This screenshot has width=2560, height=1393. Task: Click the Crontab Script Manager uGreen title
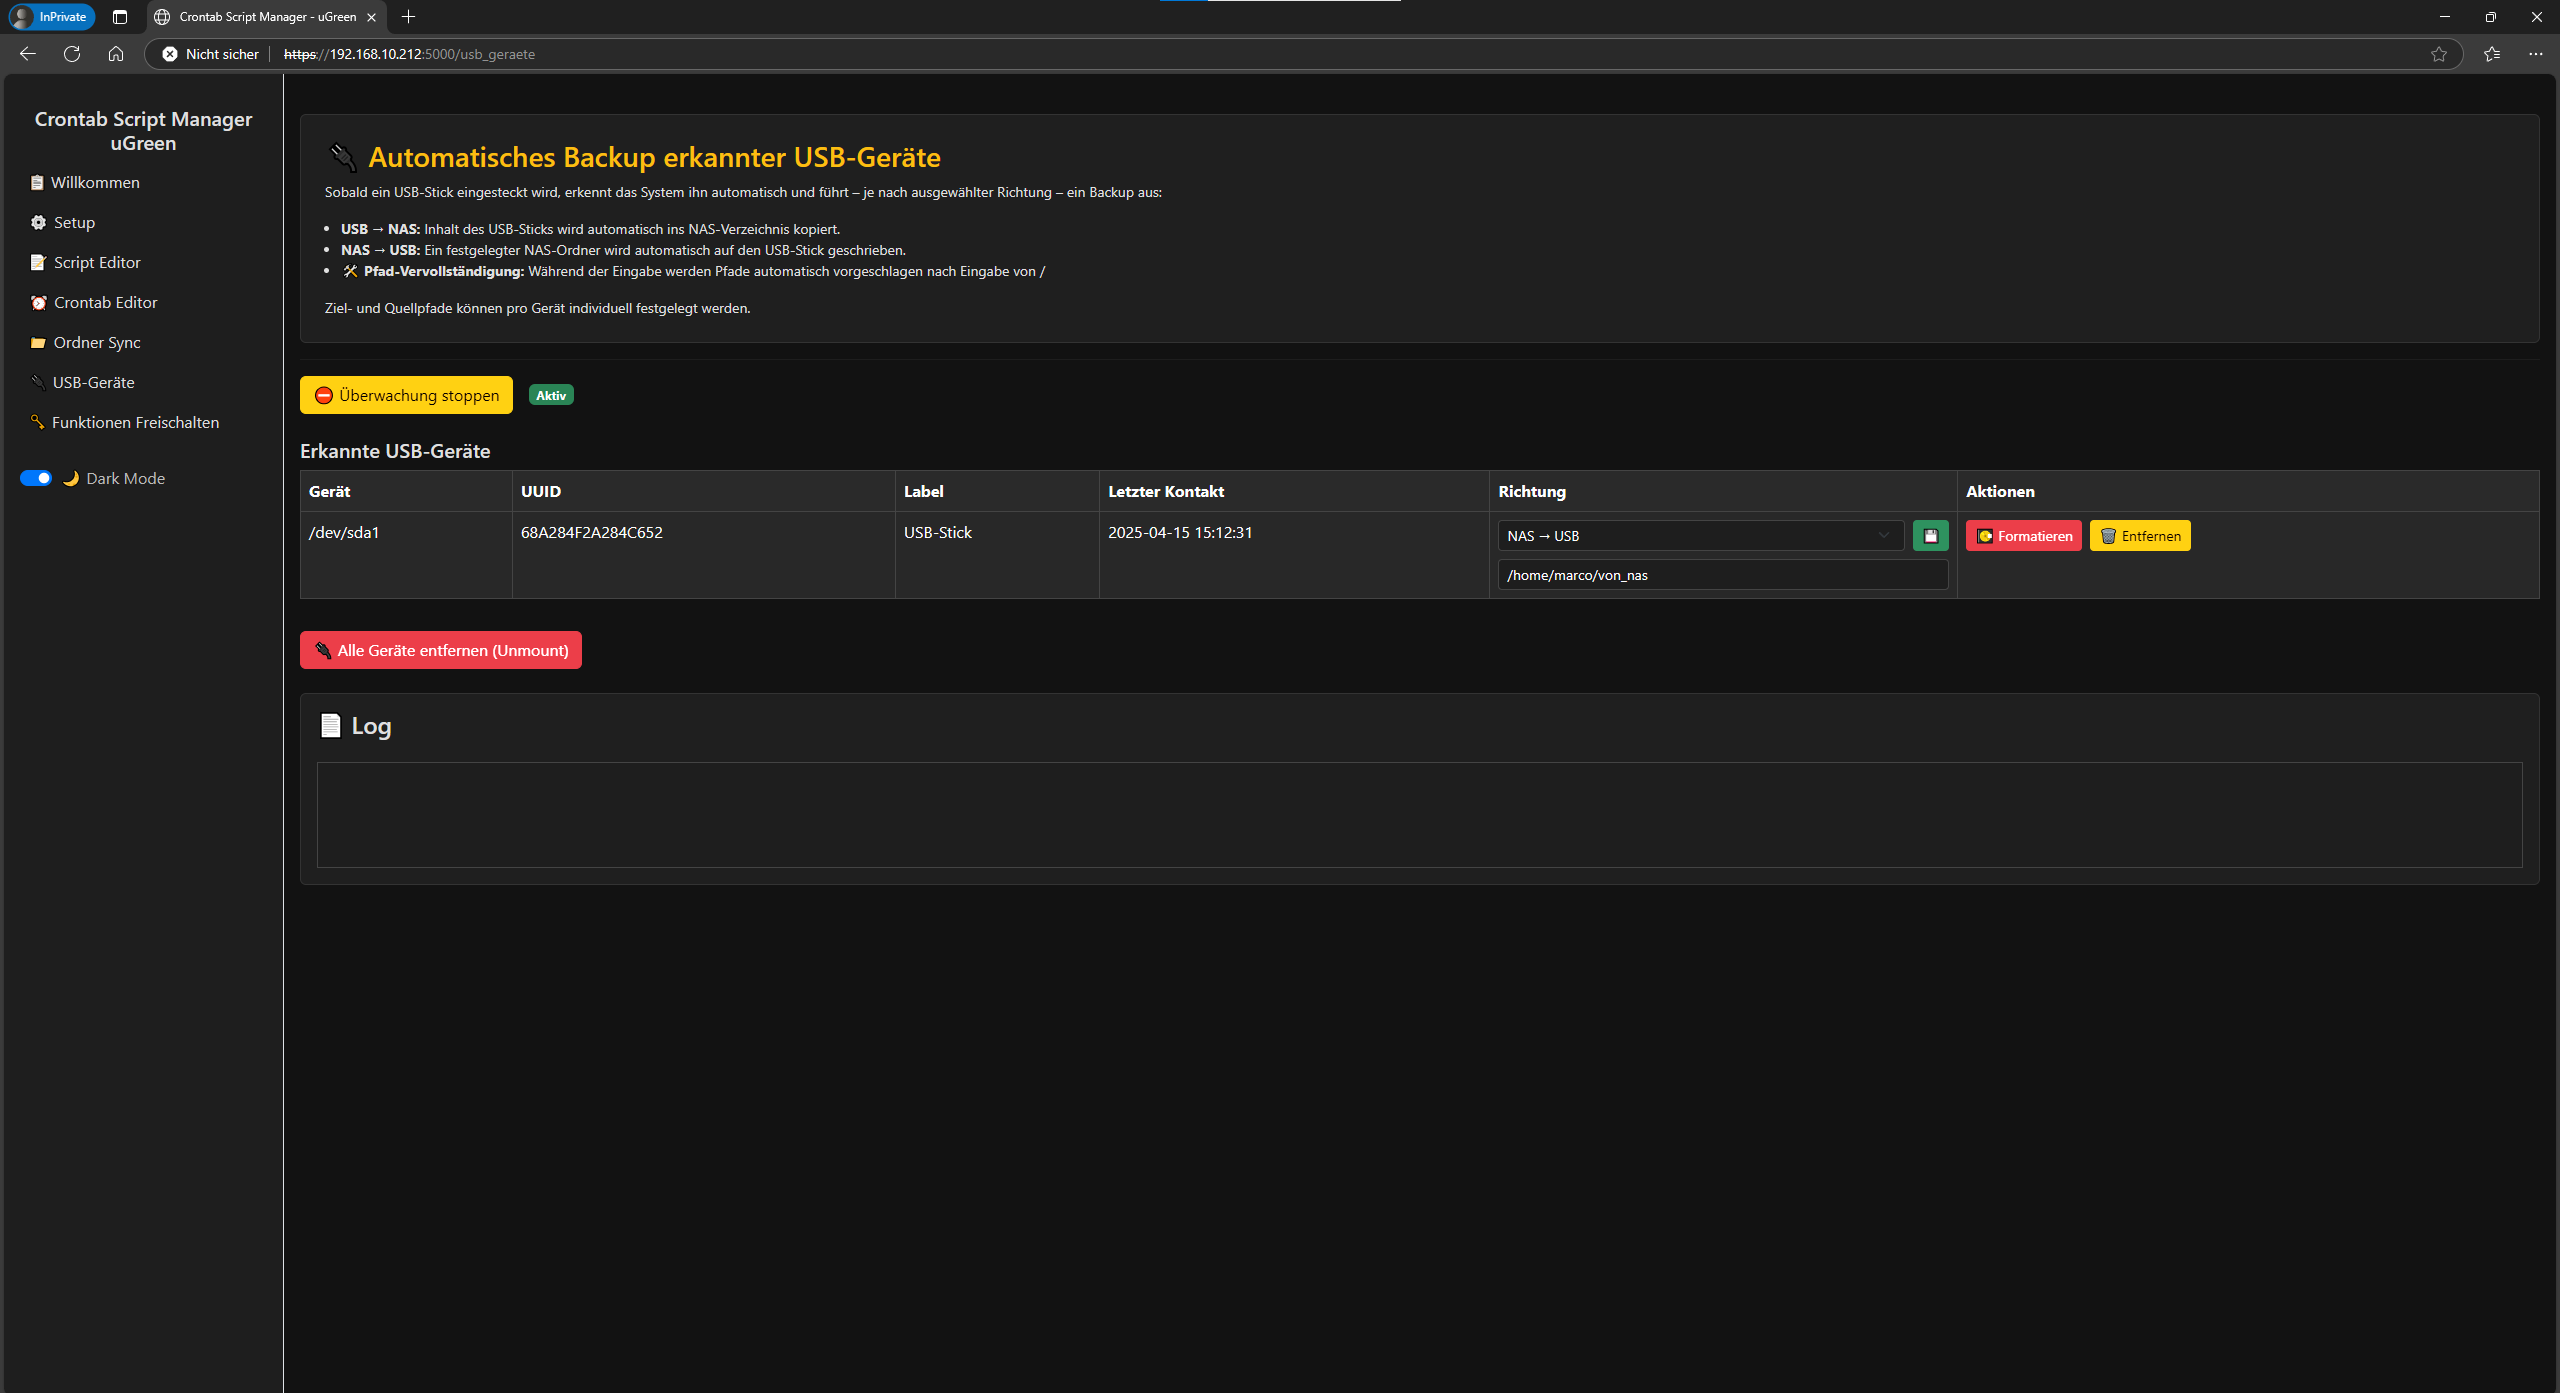143,131
